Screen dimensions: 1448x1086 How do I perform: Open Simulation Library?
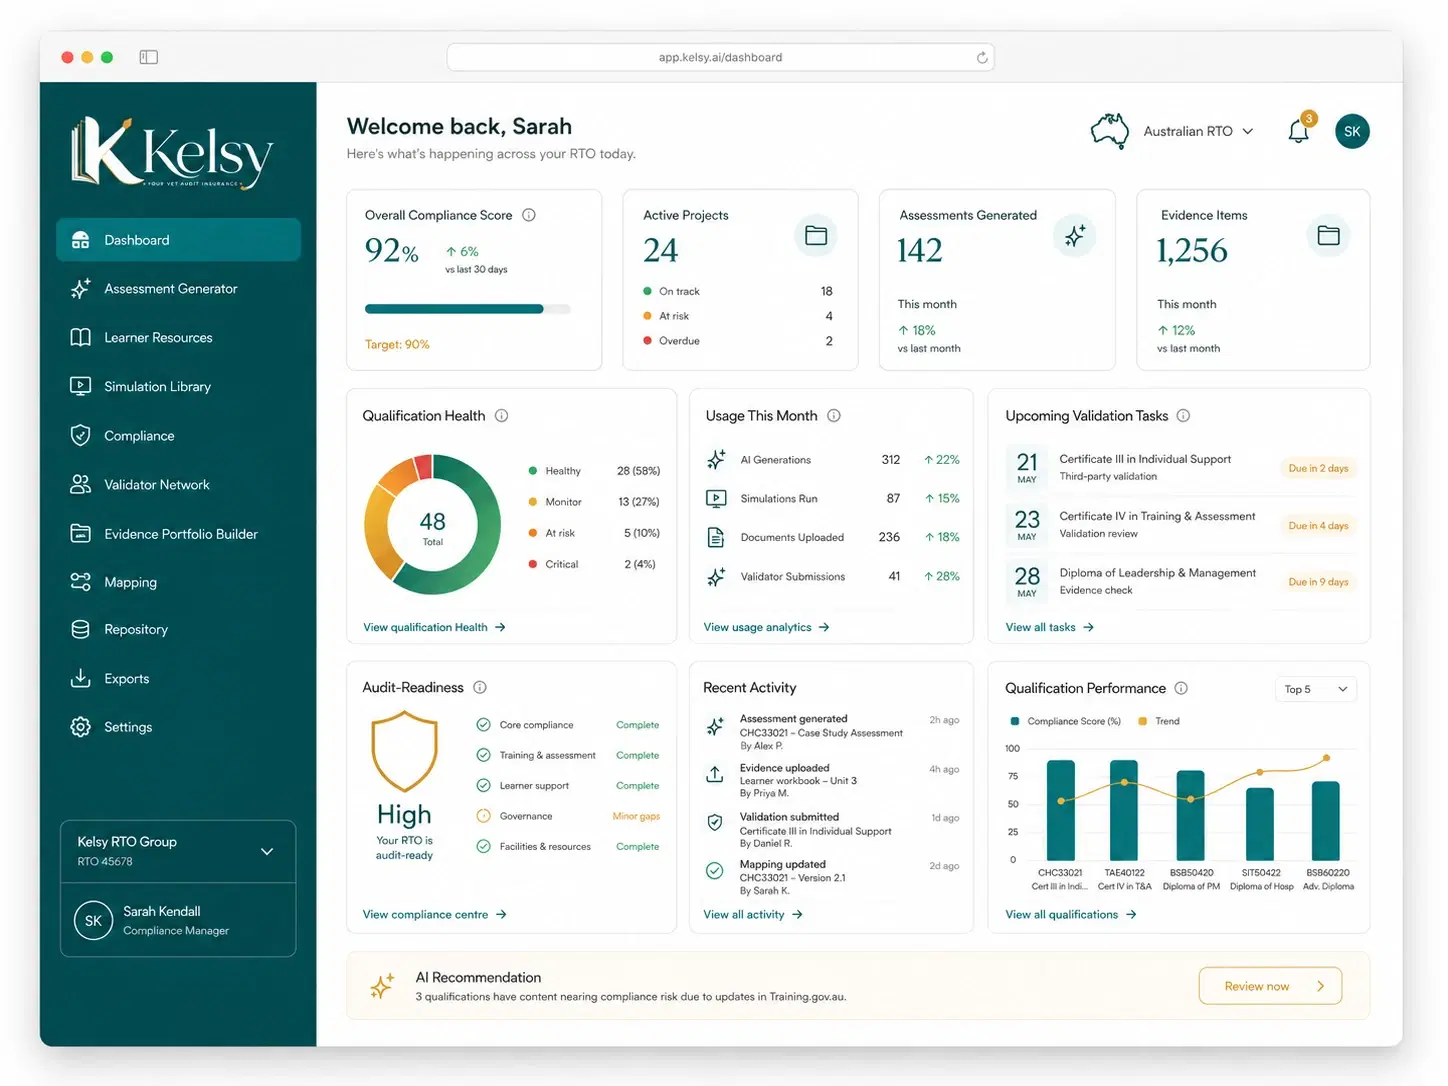[178, 387]
